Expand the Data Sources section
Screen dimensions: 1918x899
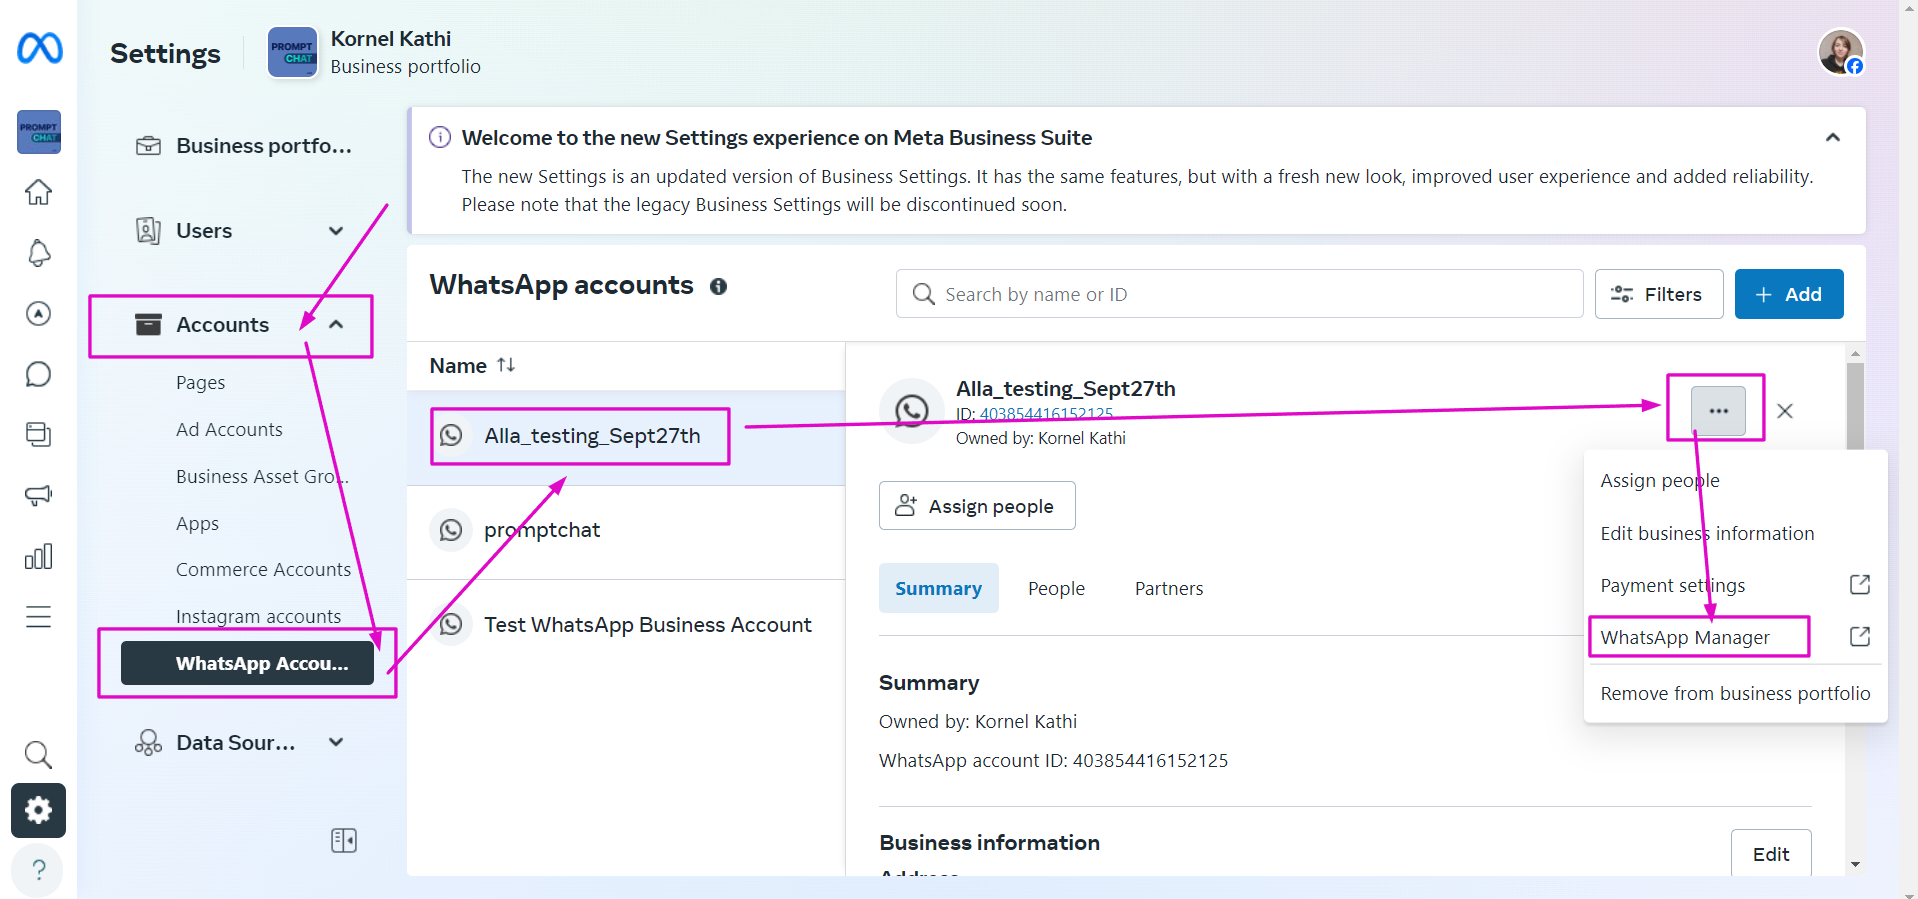[336, 742]
